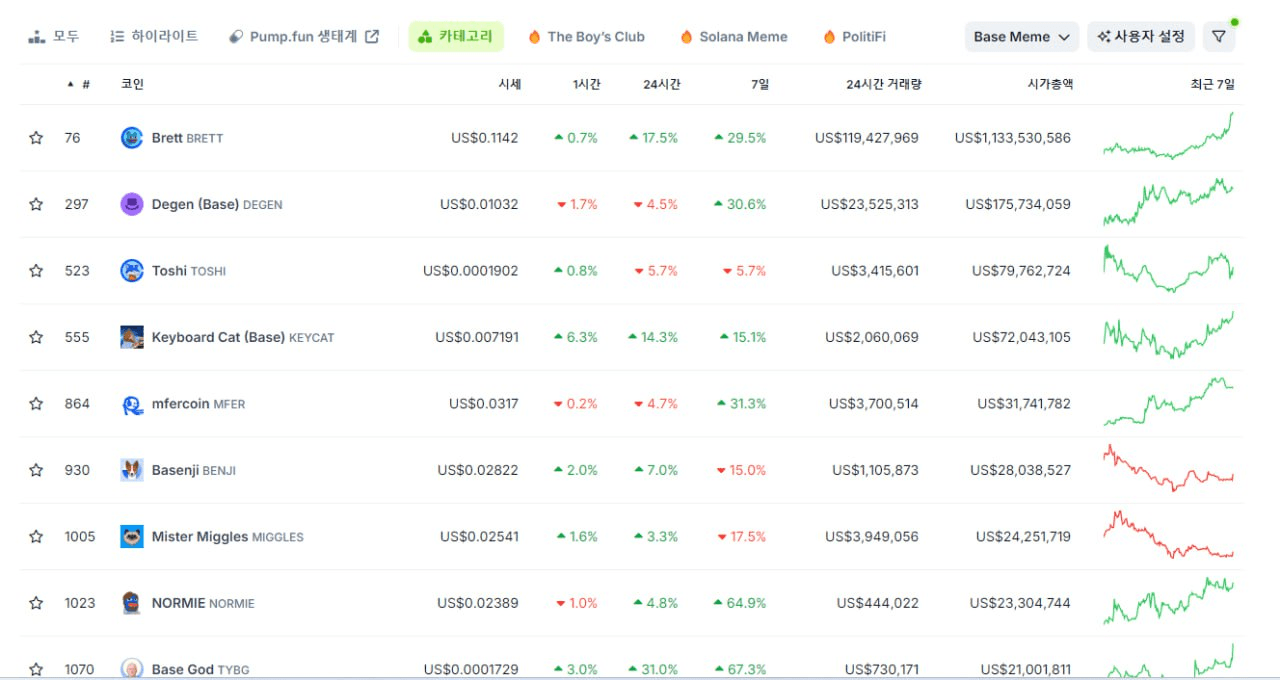
Task: View Basenji's red 7-day sparkline
Action: (1169, 468)
